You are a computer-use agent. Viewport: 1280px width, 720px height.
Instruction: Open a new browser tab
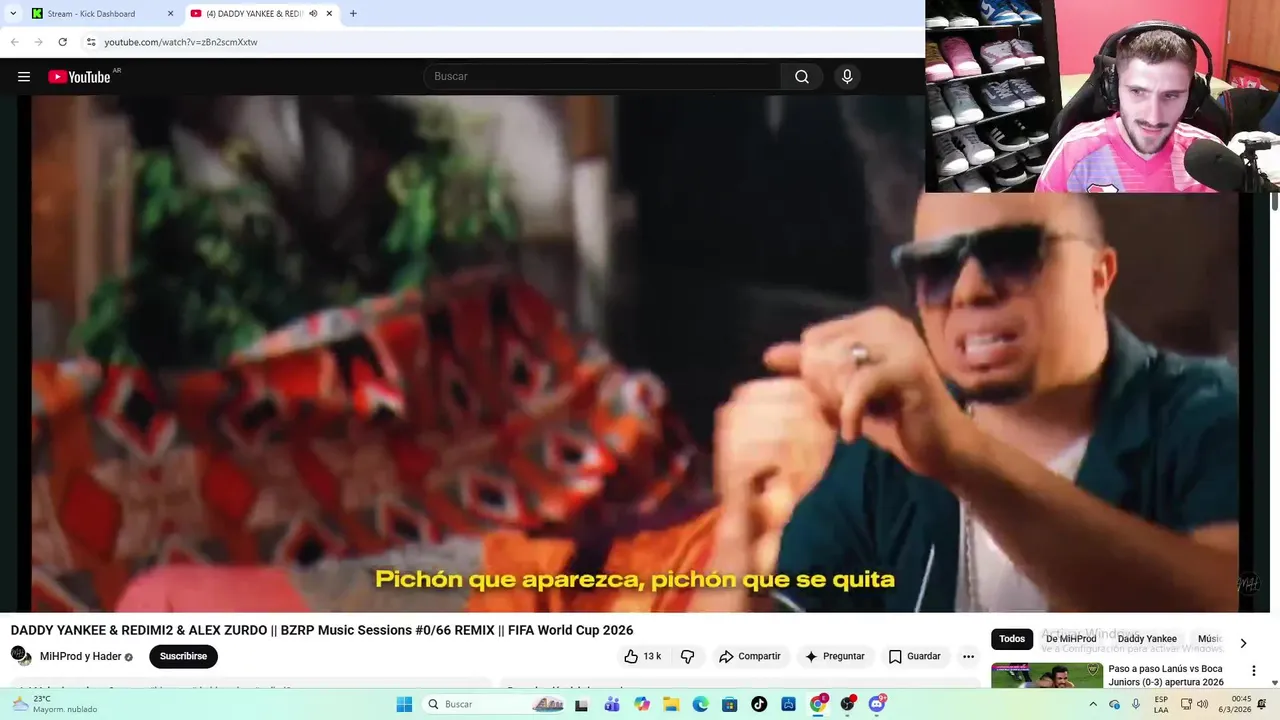(353, 14)
